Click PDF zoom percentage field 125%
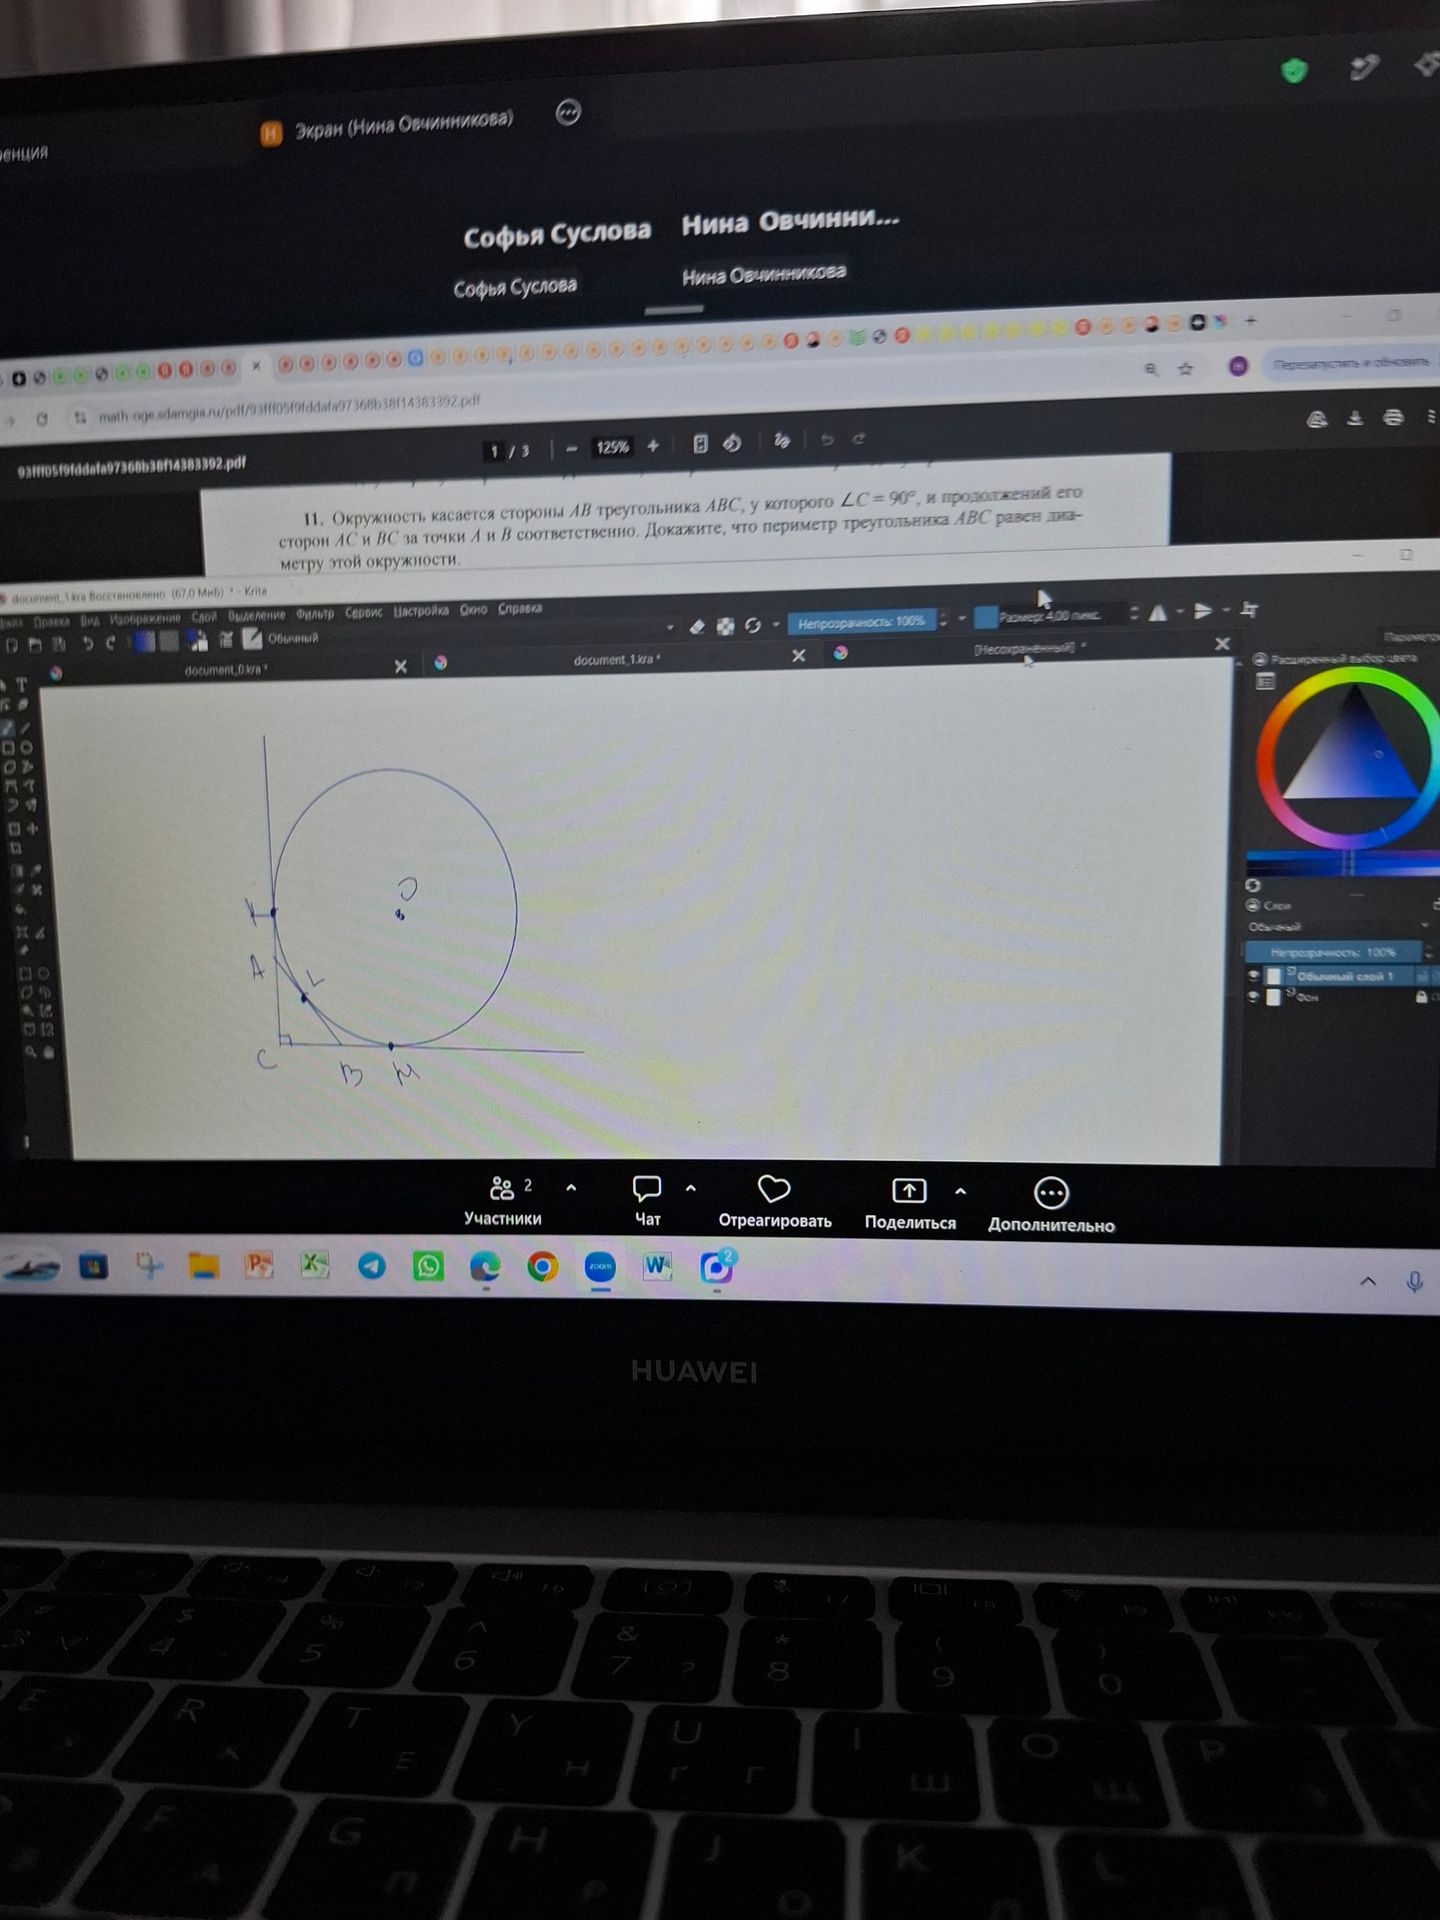The image size is (1440, 1920). (612, 447)
